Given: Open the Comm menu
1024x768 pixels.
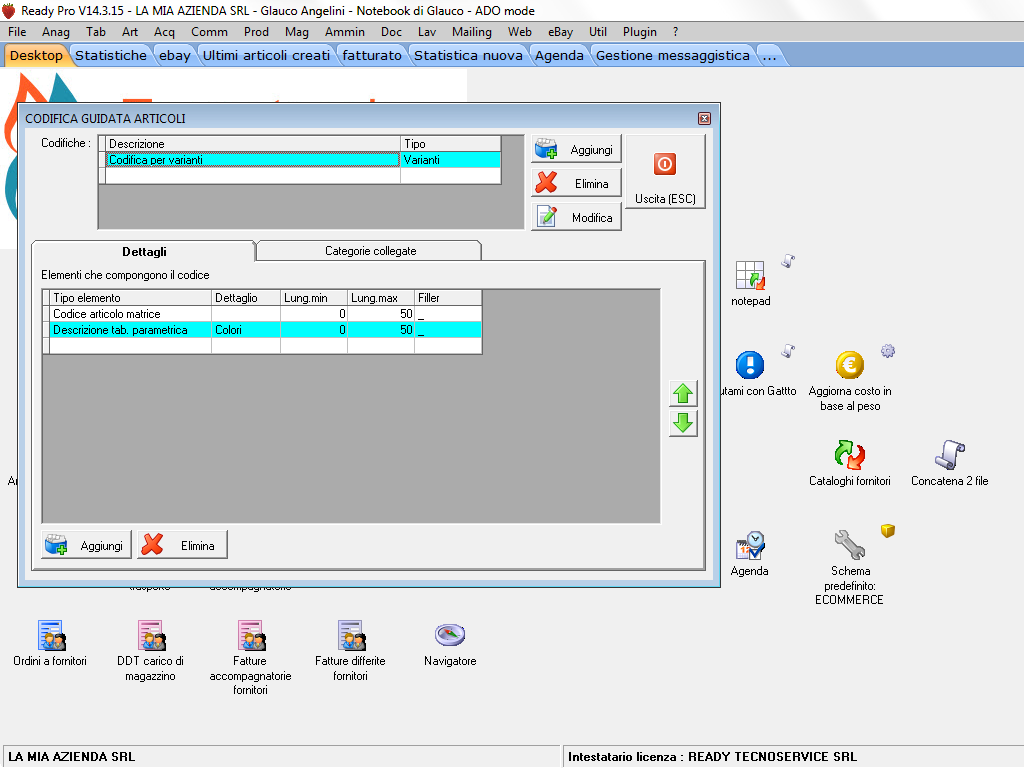Looking at the screenshot, I should click(209, 32).
